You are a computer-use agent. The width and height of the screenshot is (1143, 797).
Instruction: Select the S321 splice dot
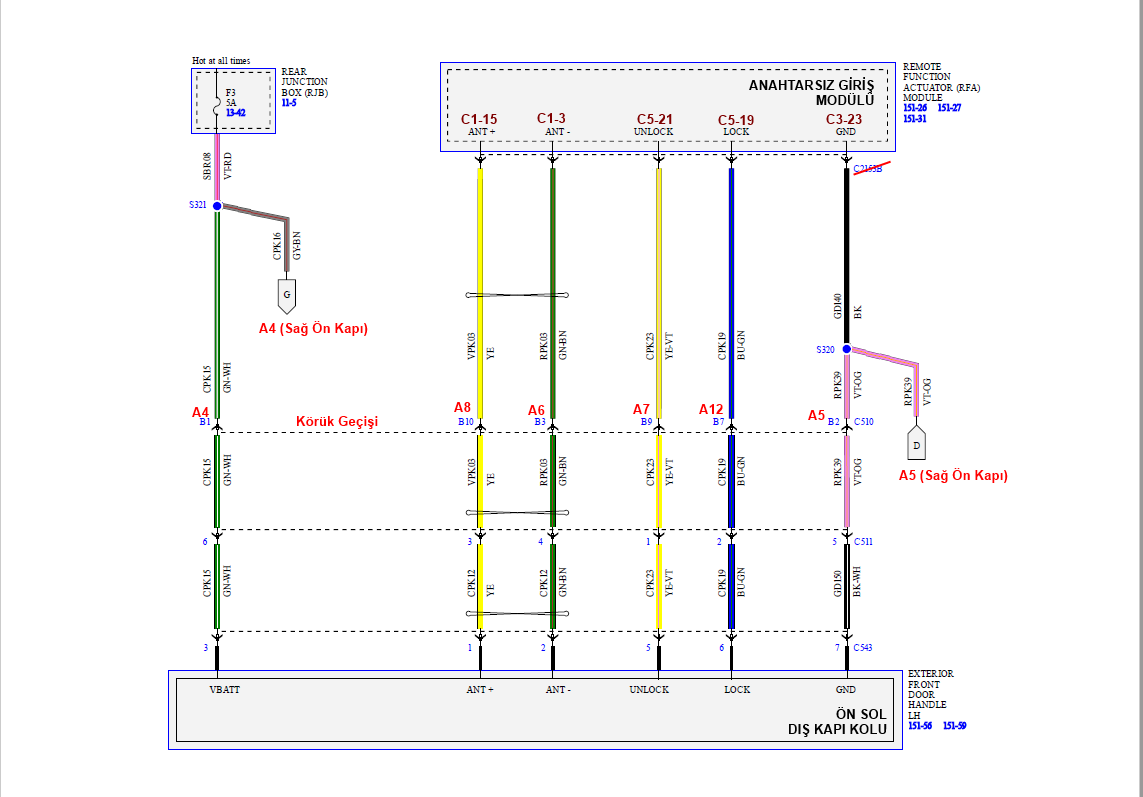pos(217,206)
